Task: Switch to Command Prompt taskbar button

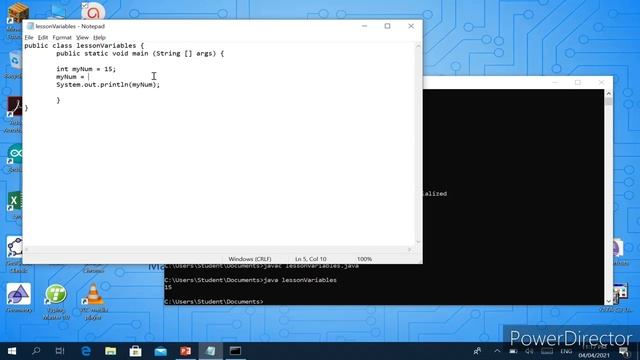Action: coord(235,351)
